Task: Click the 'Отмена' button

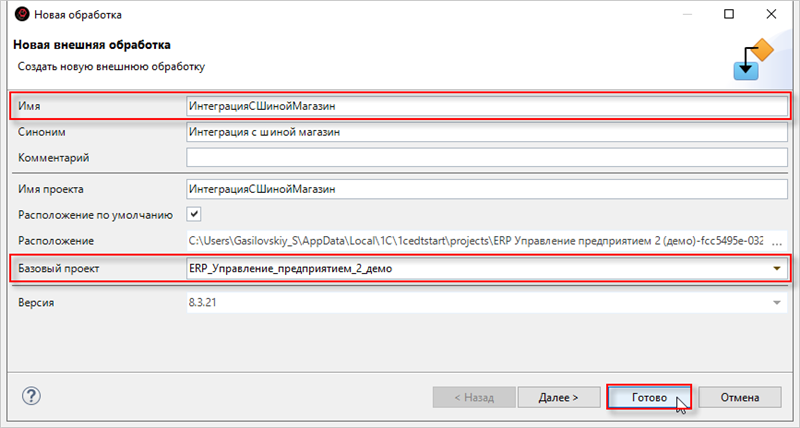Action: pyautogui.click(x=740, y=397)
